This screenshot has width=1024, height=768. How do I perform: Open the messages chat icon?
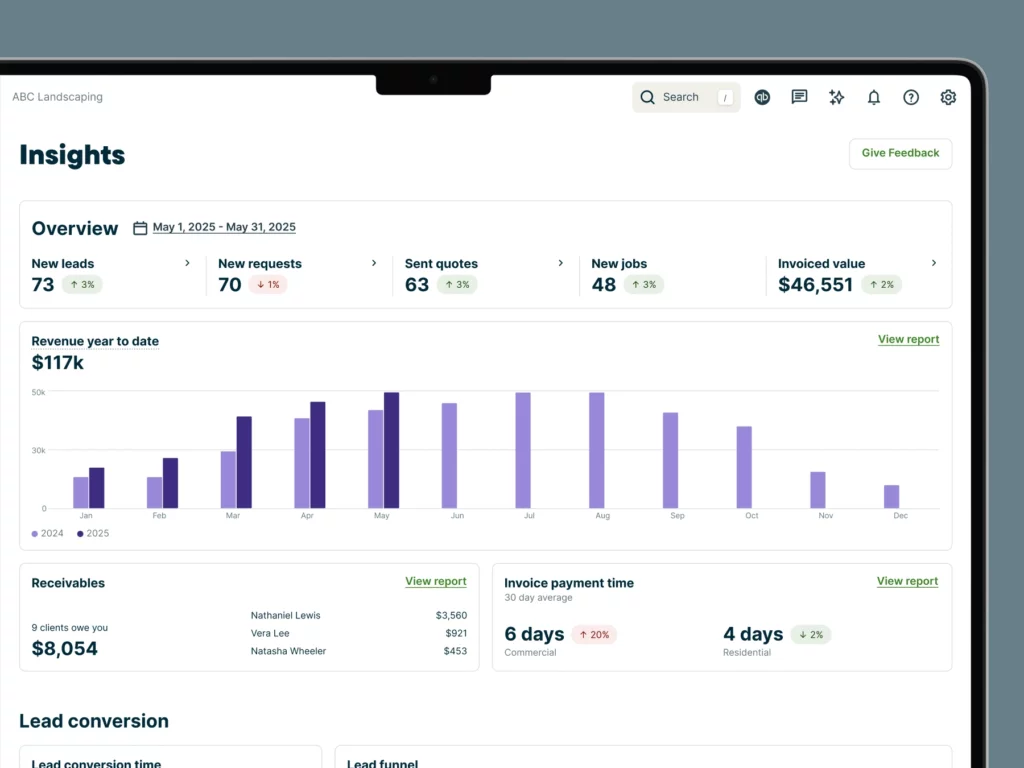click(799, 97)
